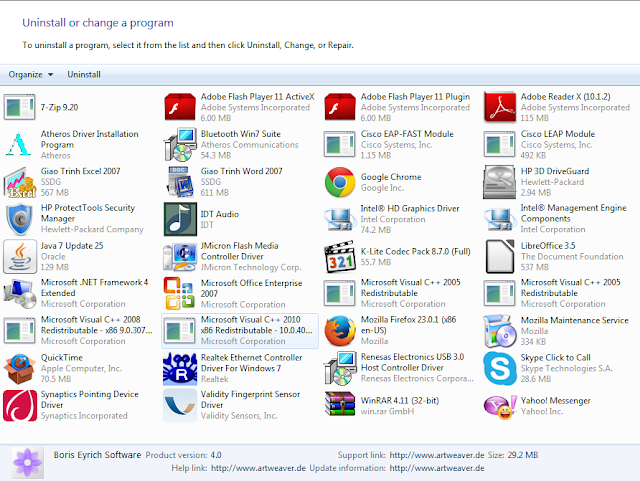Click the WinRAR 4.11 books icon
The height and width of the screenshot is (481, 640).
pyautogui.click(x=340, y=404)
